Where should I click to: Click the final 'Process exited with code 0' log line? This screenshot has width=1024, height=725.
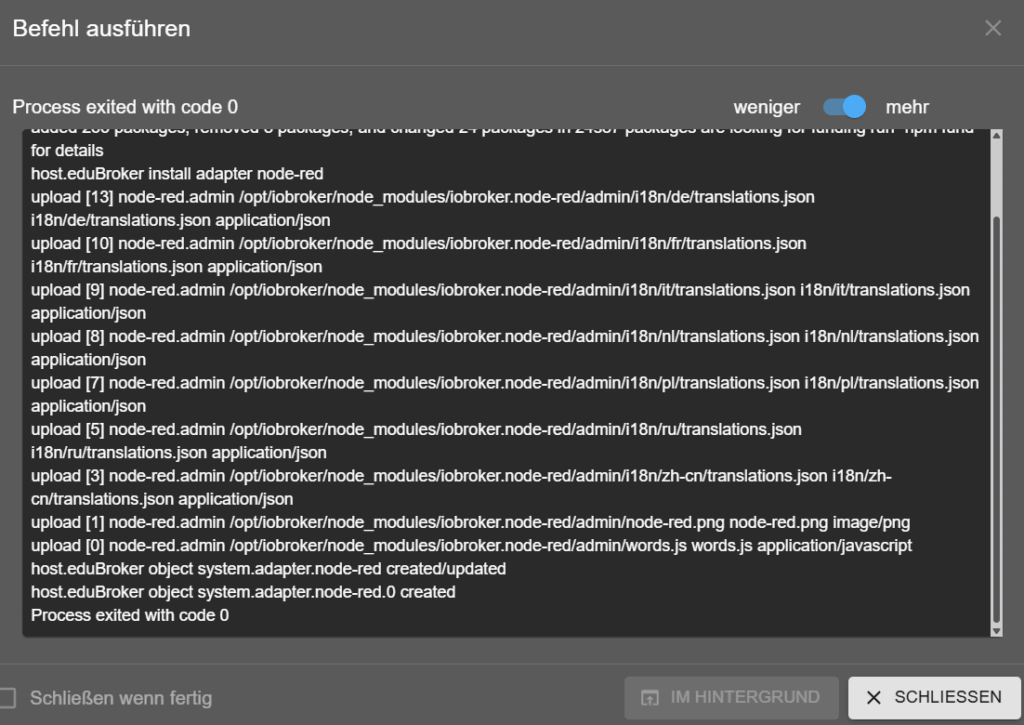[x=130, y=615]
